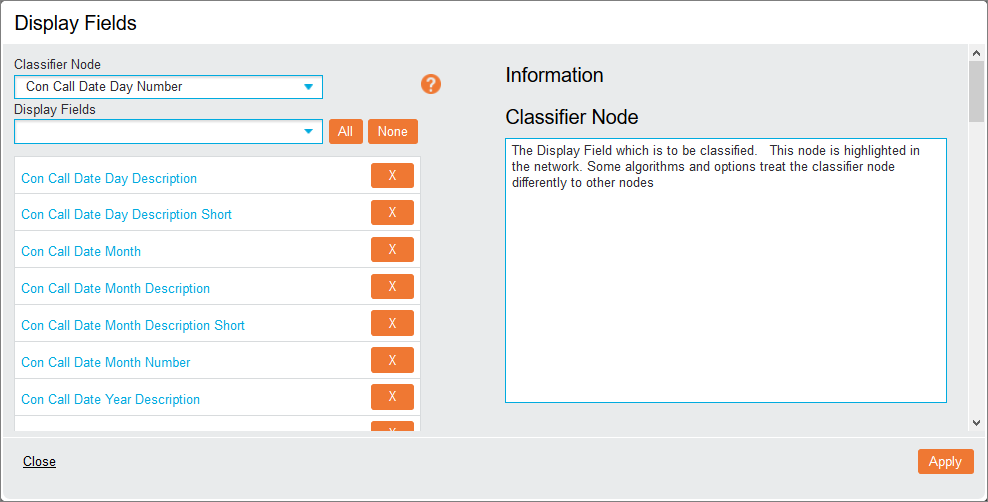
Task: Click the Close link
Action: 39,462
